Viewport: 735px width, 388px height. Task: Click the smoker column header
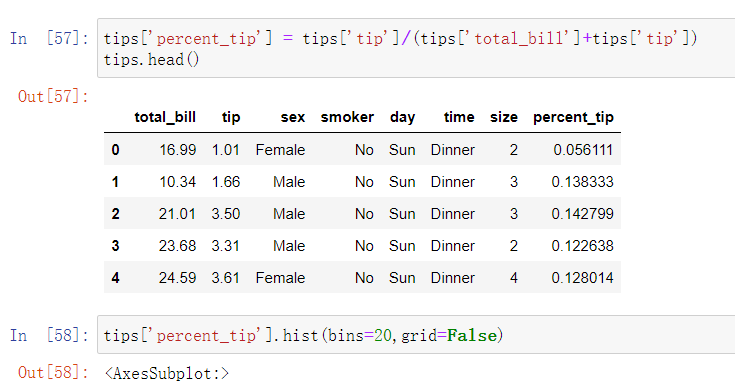(347, 117)
